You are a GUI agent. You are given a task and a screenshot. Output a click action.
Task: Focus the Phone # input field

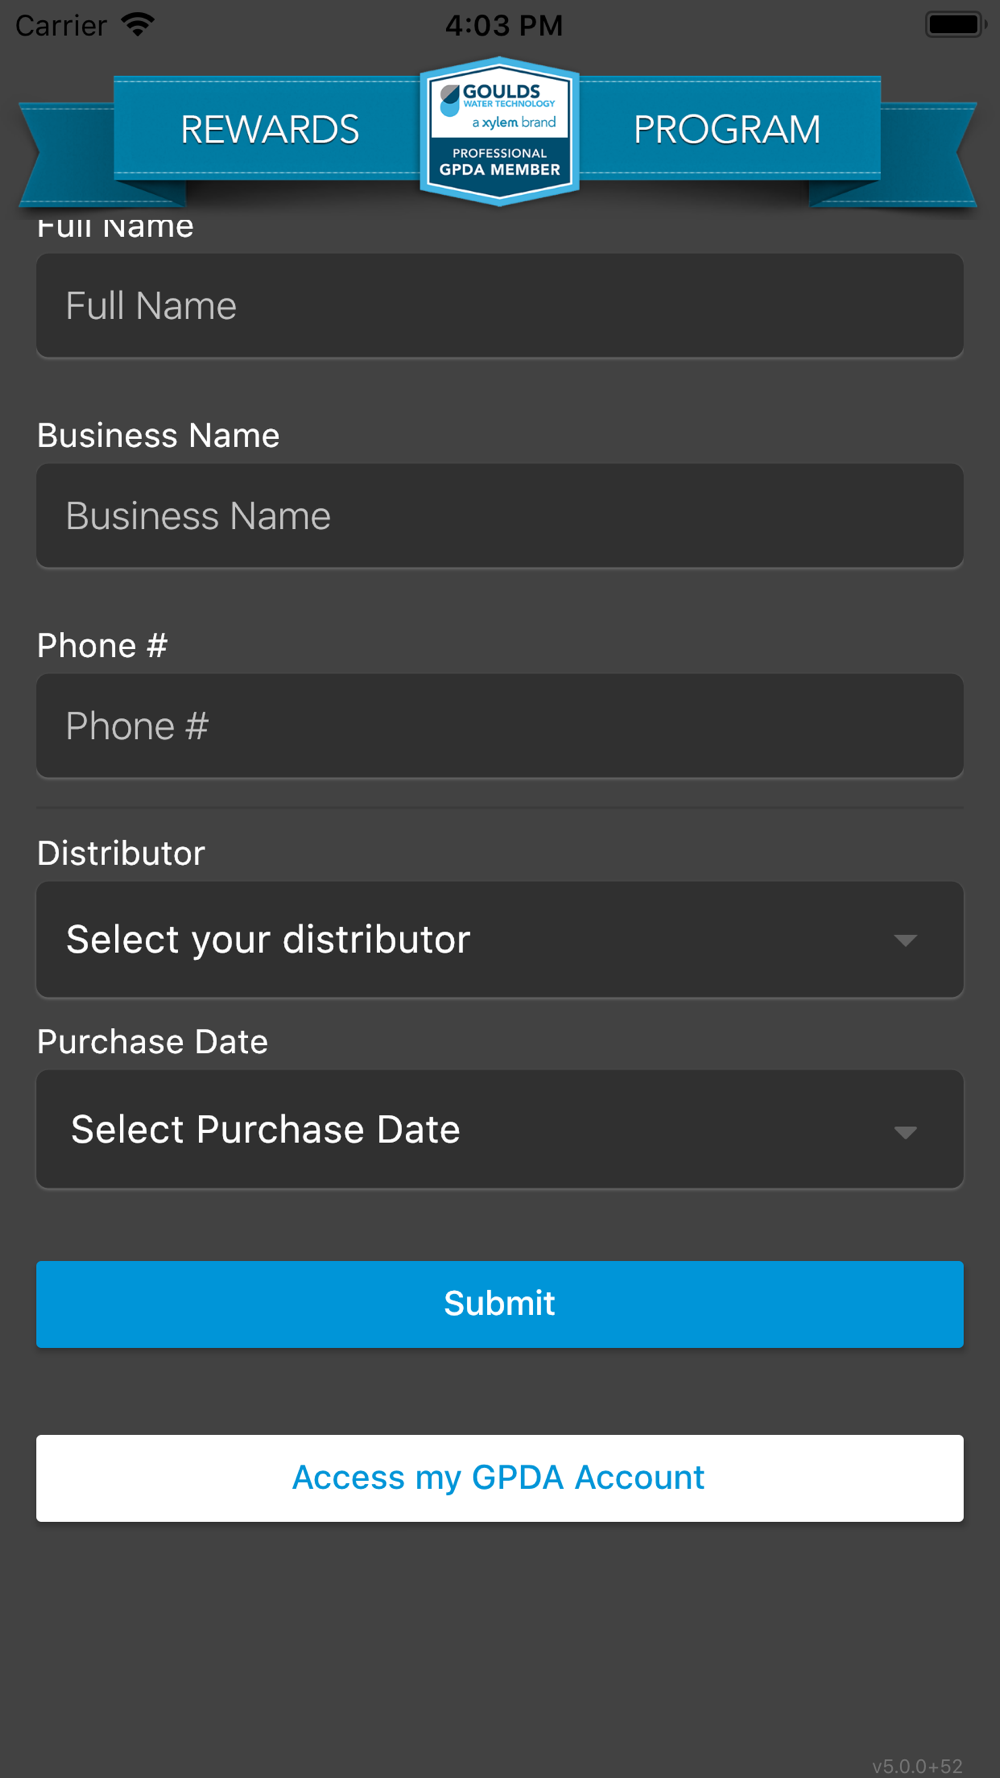click(x=500, y=726)
